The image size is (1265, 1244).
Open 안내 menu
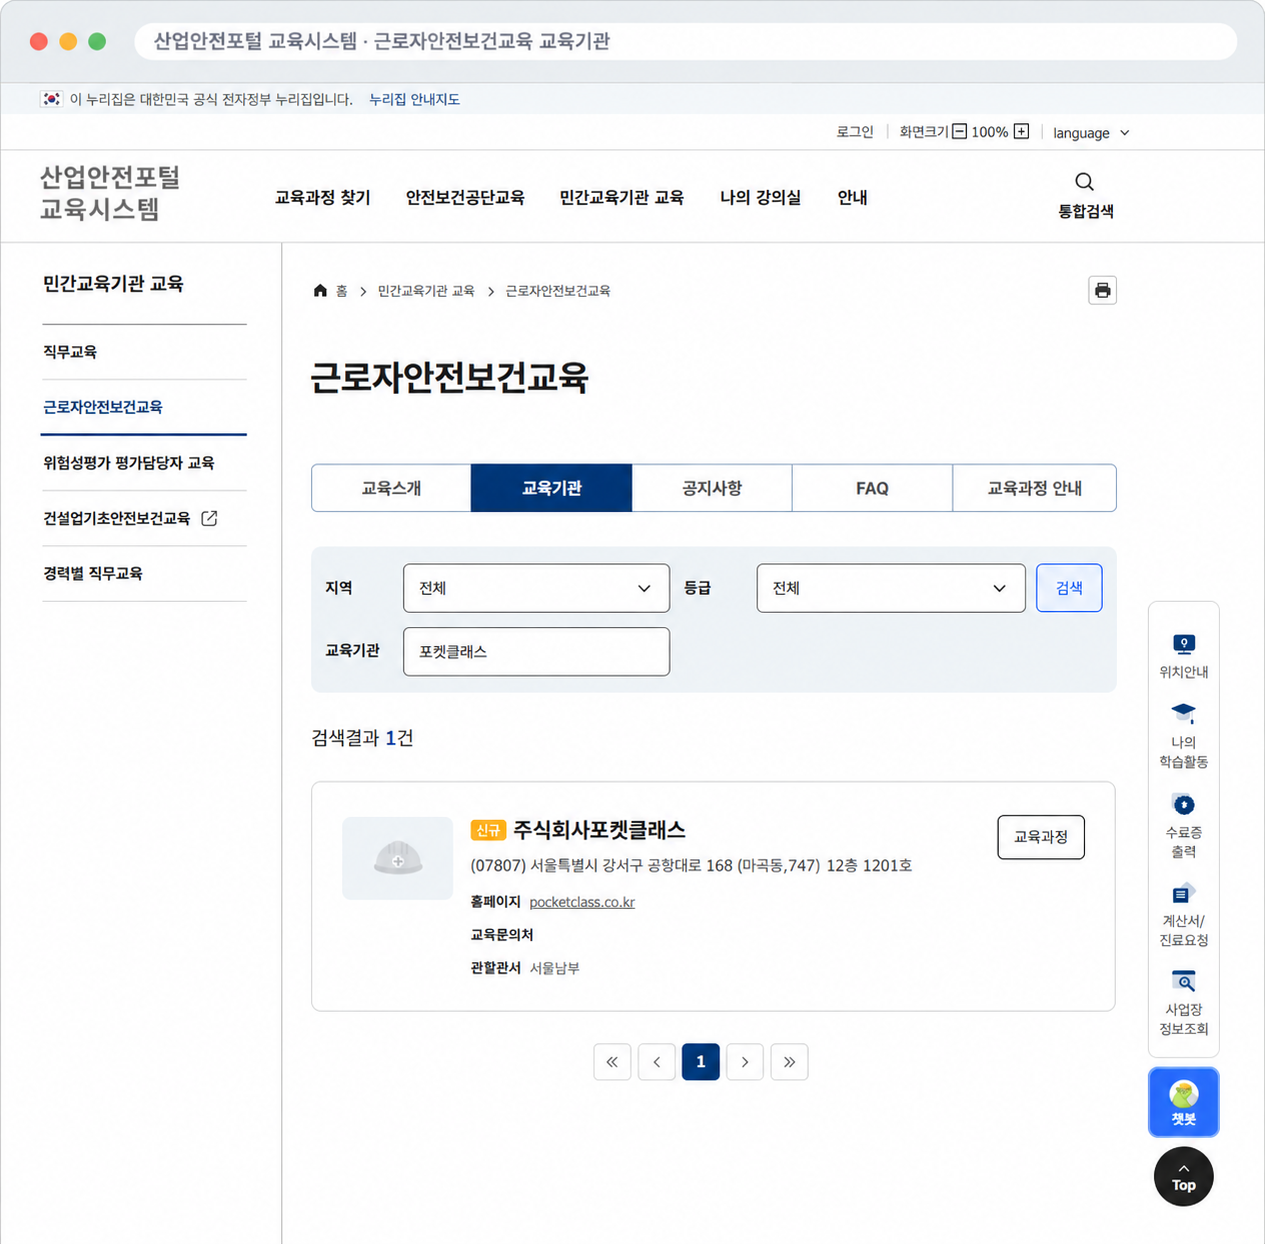[852, 197]
